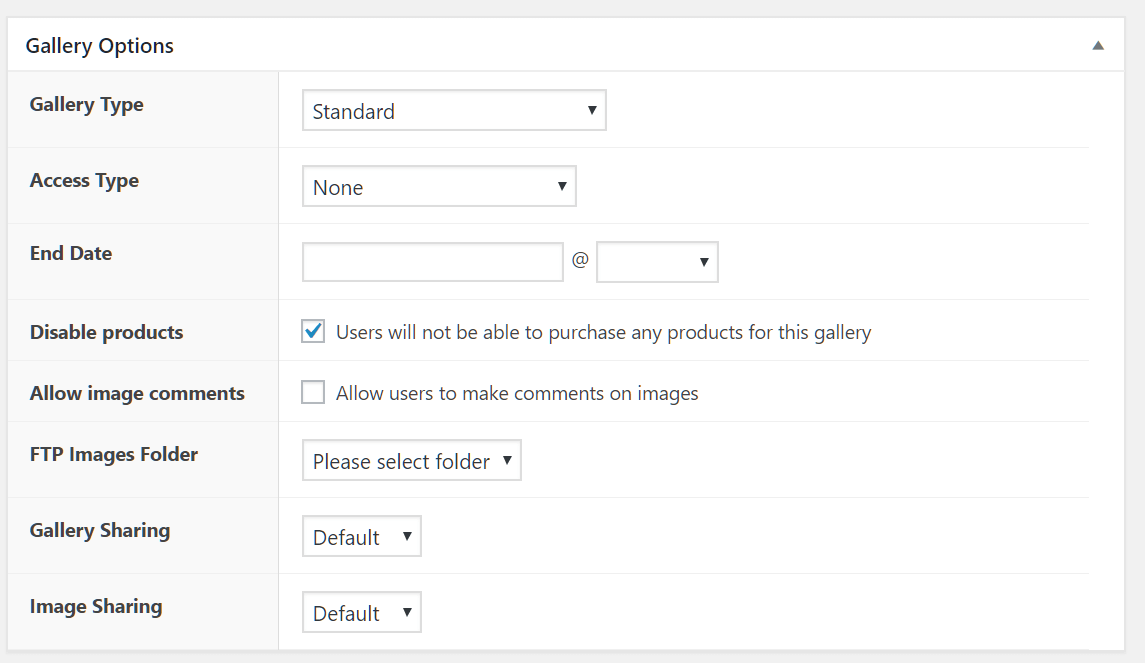Open the Please select folder dropdown

point(411,461)
